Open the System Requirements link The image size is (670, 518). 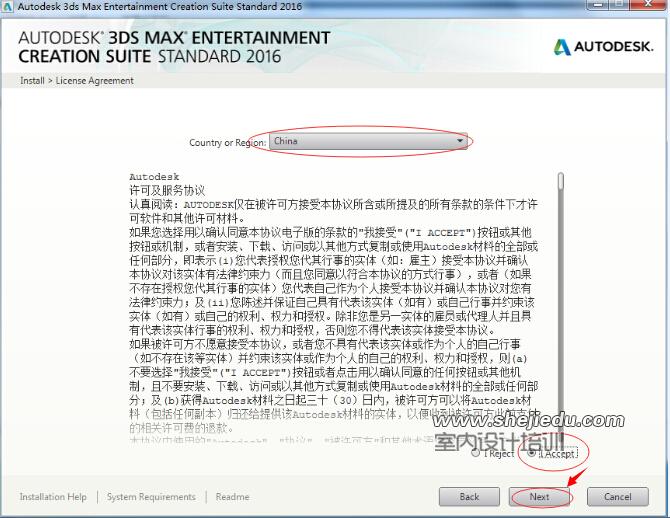pos(151,497)
